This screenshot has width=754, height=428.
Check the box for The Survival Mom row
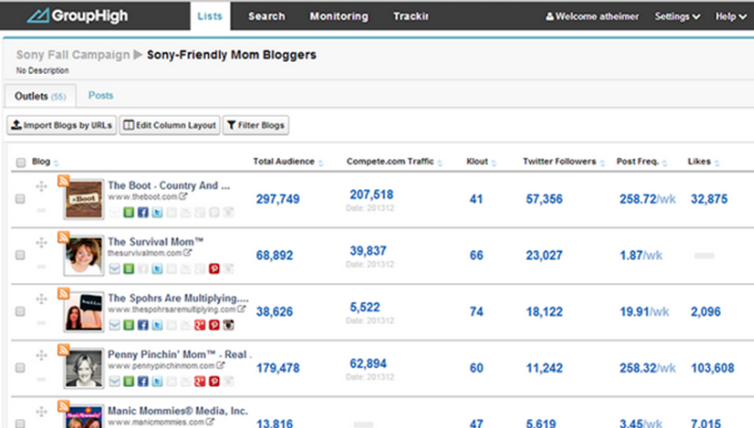(20, 254)
